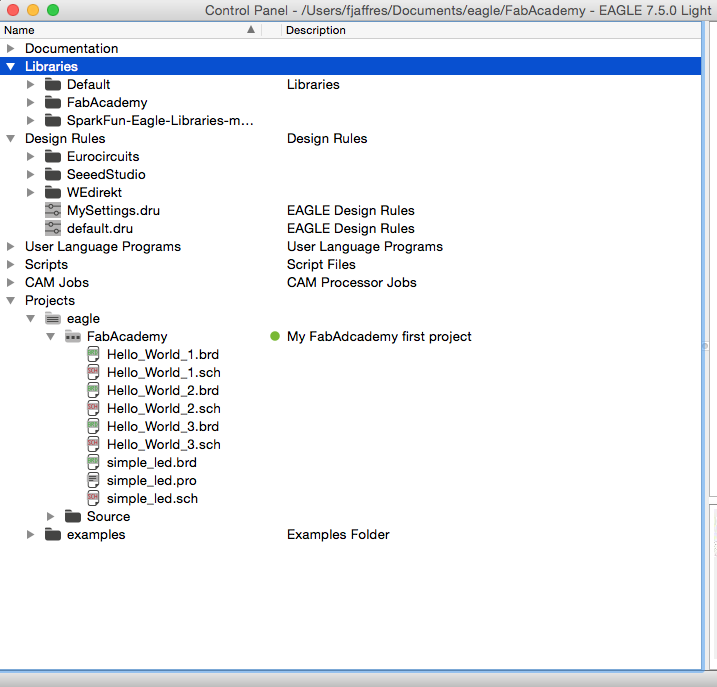Click the default.dru design rules icon

[53, 228]
